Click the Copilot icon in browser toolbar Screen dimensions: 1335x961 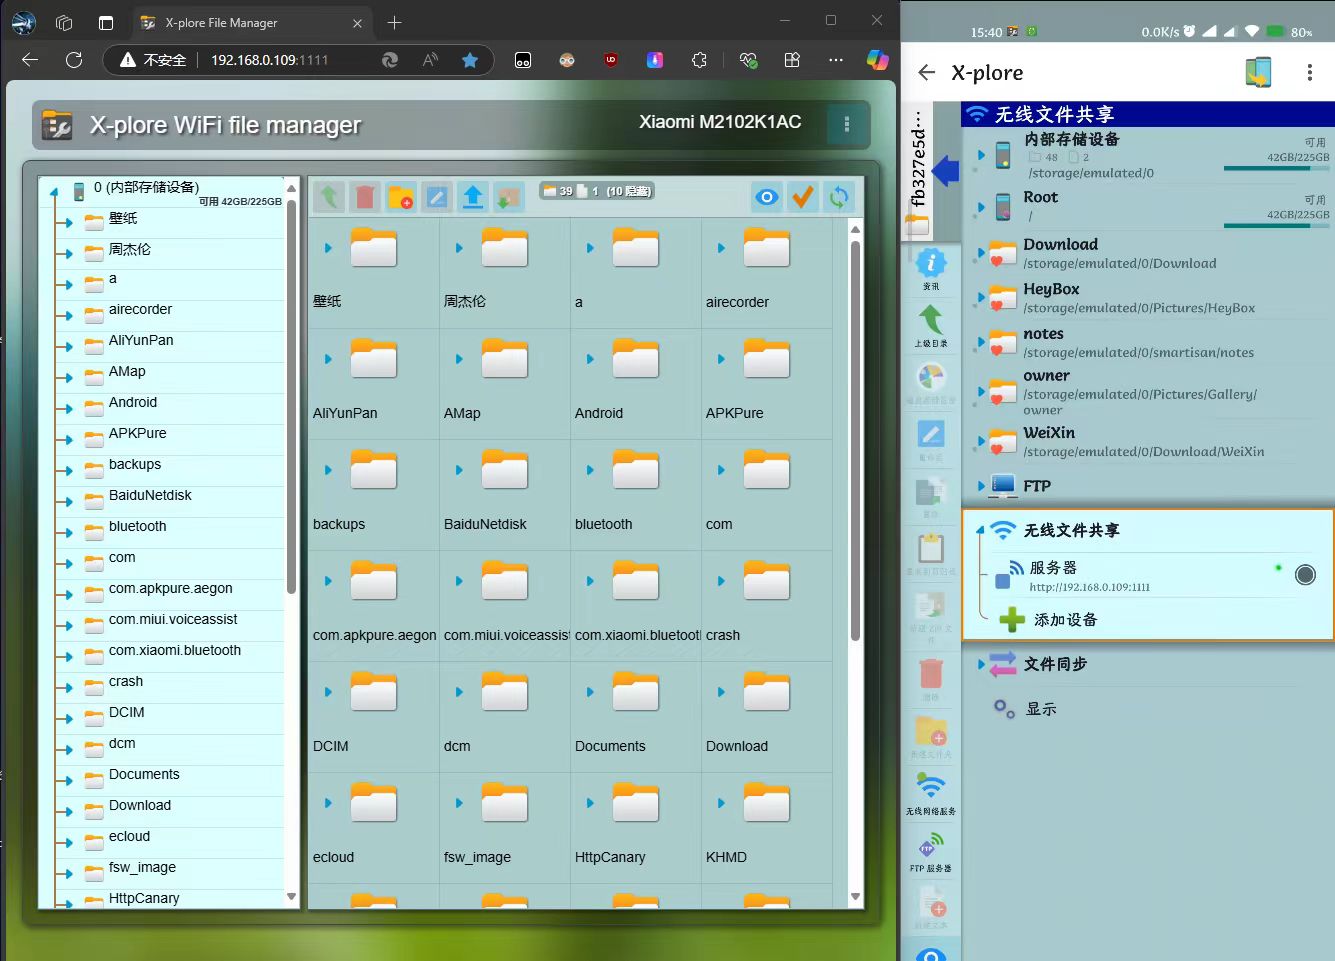tap(877, 60)
